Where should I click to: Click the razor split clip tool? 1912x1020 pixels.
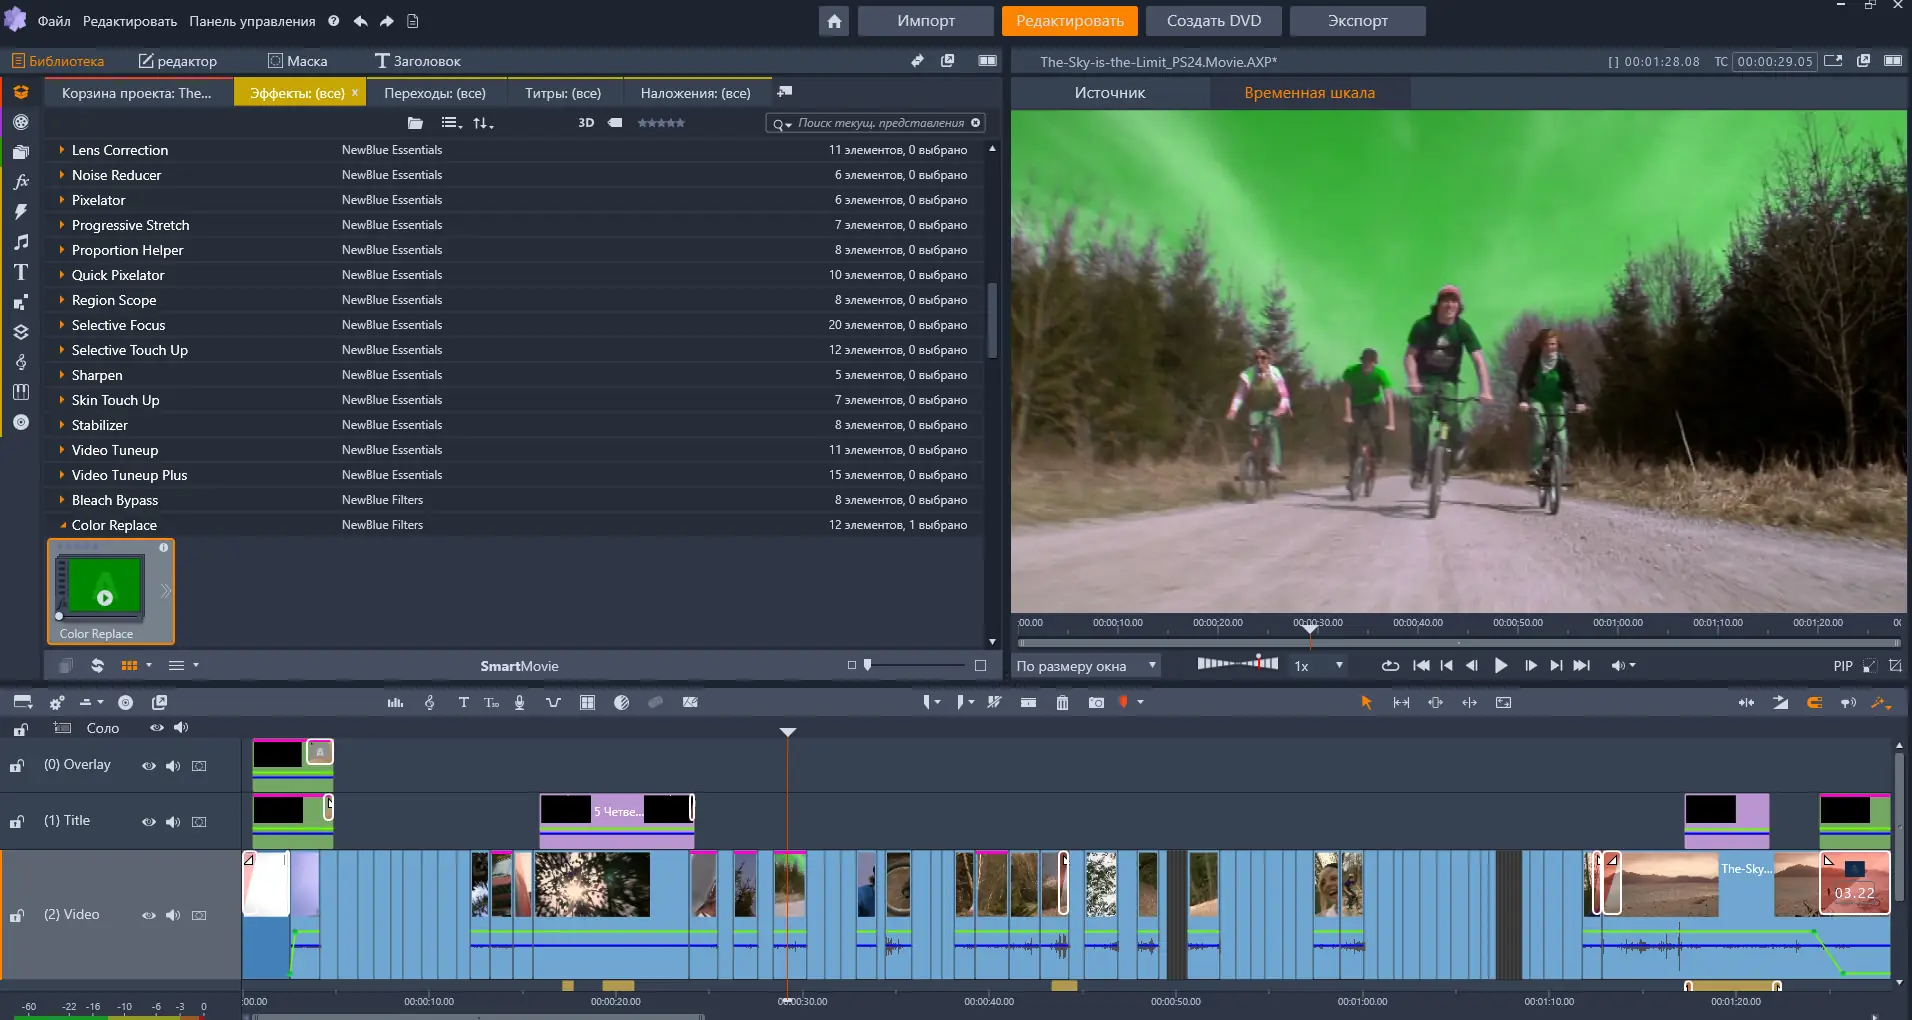pos(1028,703)
